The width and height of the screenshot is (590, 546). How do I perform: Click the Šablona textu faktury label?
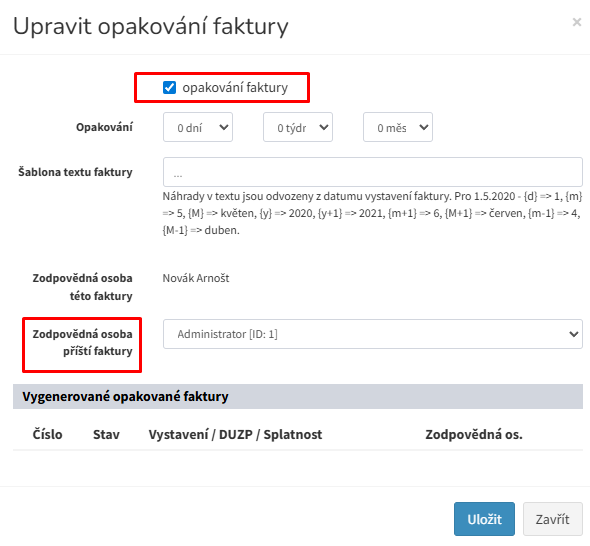coord(75,172)
